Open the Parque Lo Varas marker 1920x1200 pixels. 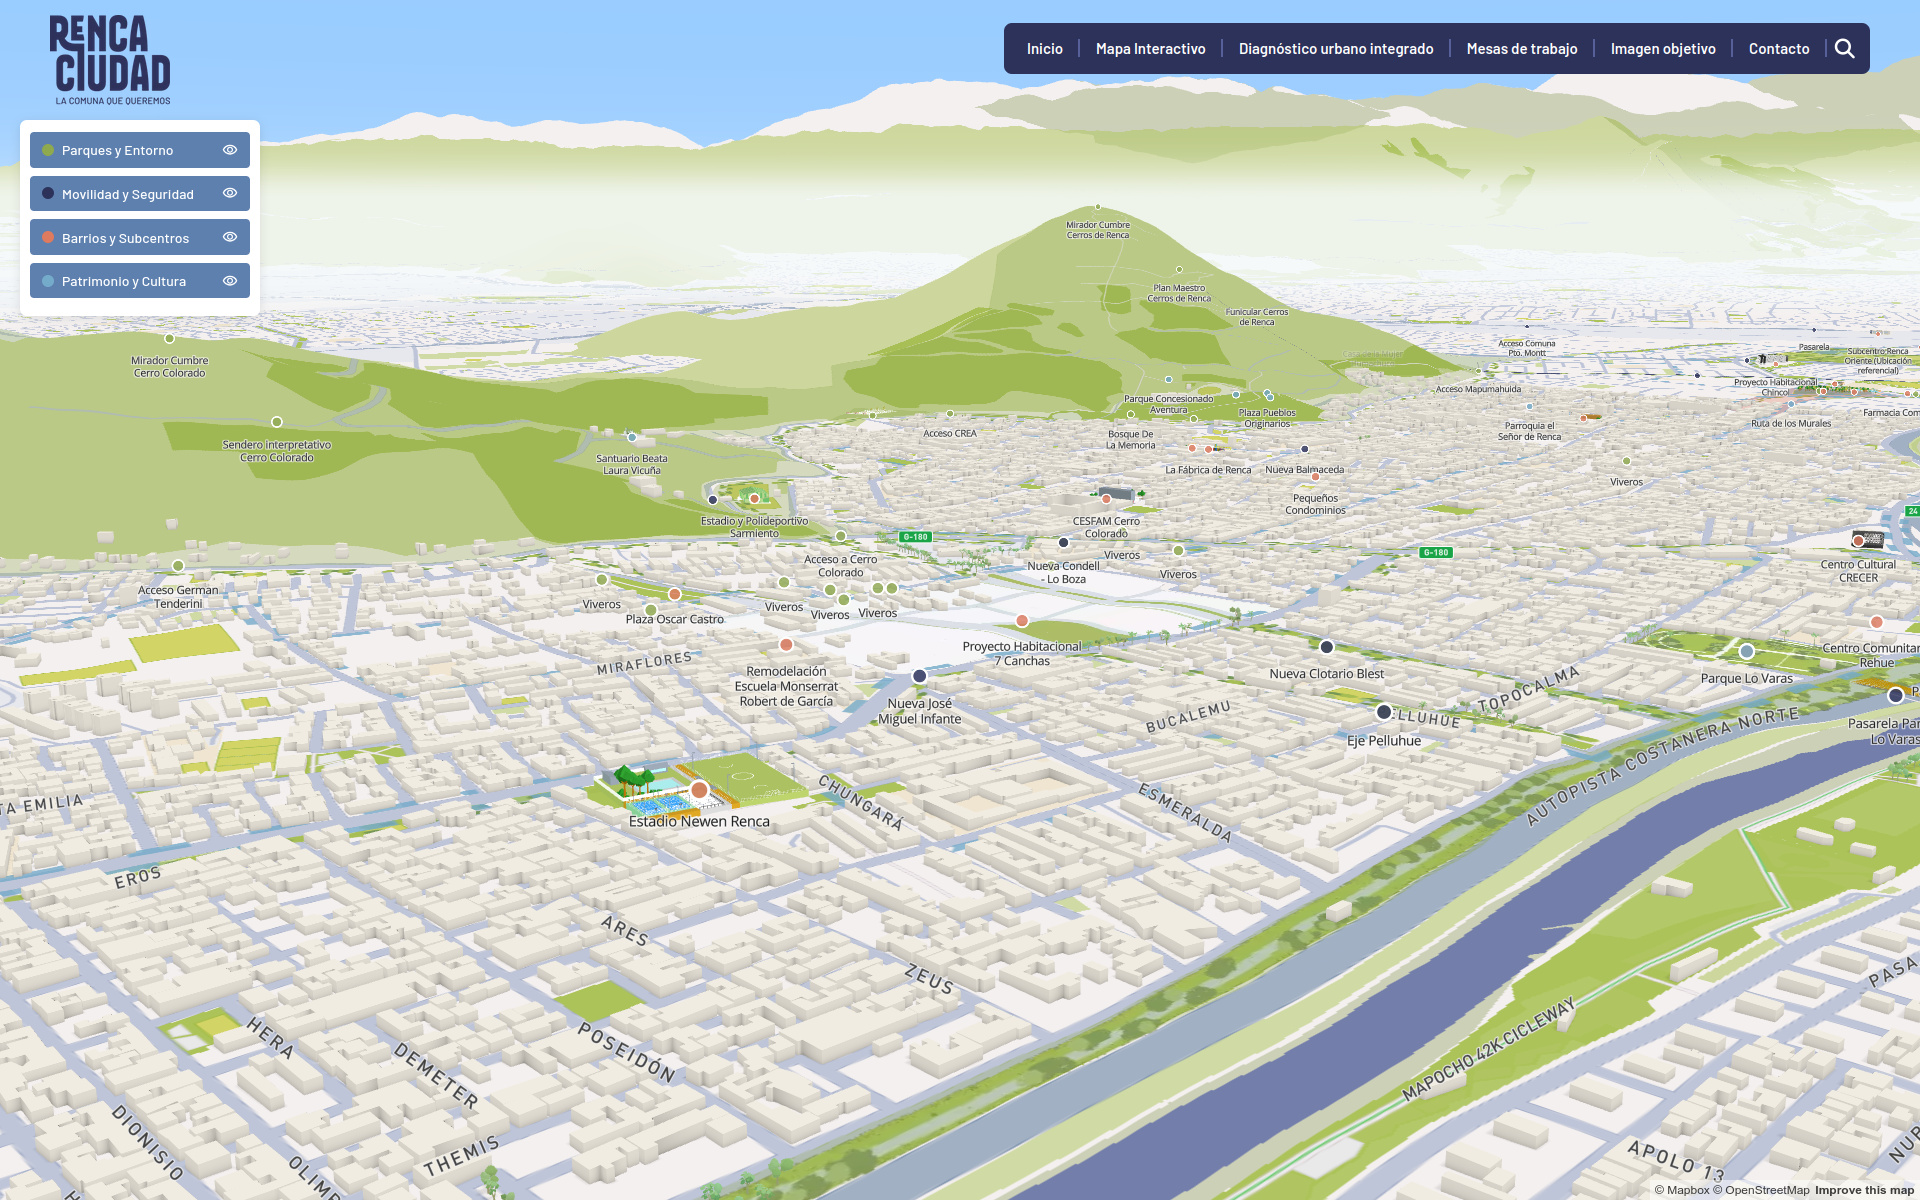tap(1747, 651)
